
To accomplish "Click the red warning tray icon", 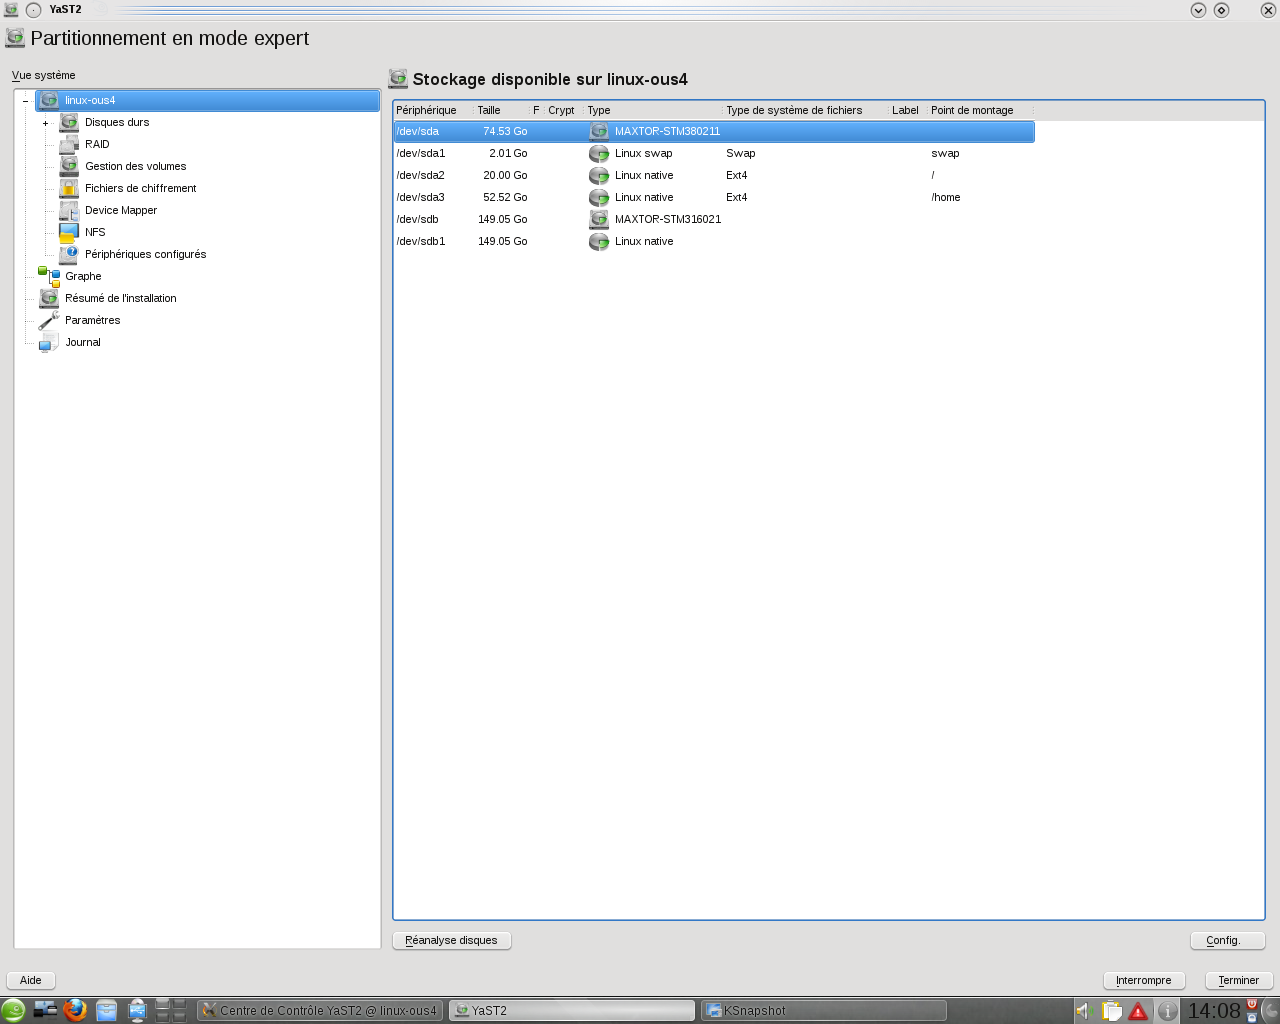I will [1138, 1011].
